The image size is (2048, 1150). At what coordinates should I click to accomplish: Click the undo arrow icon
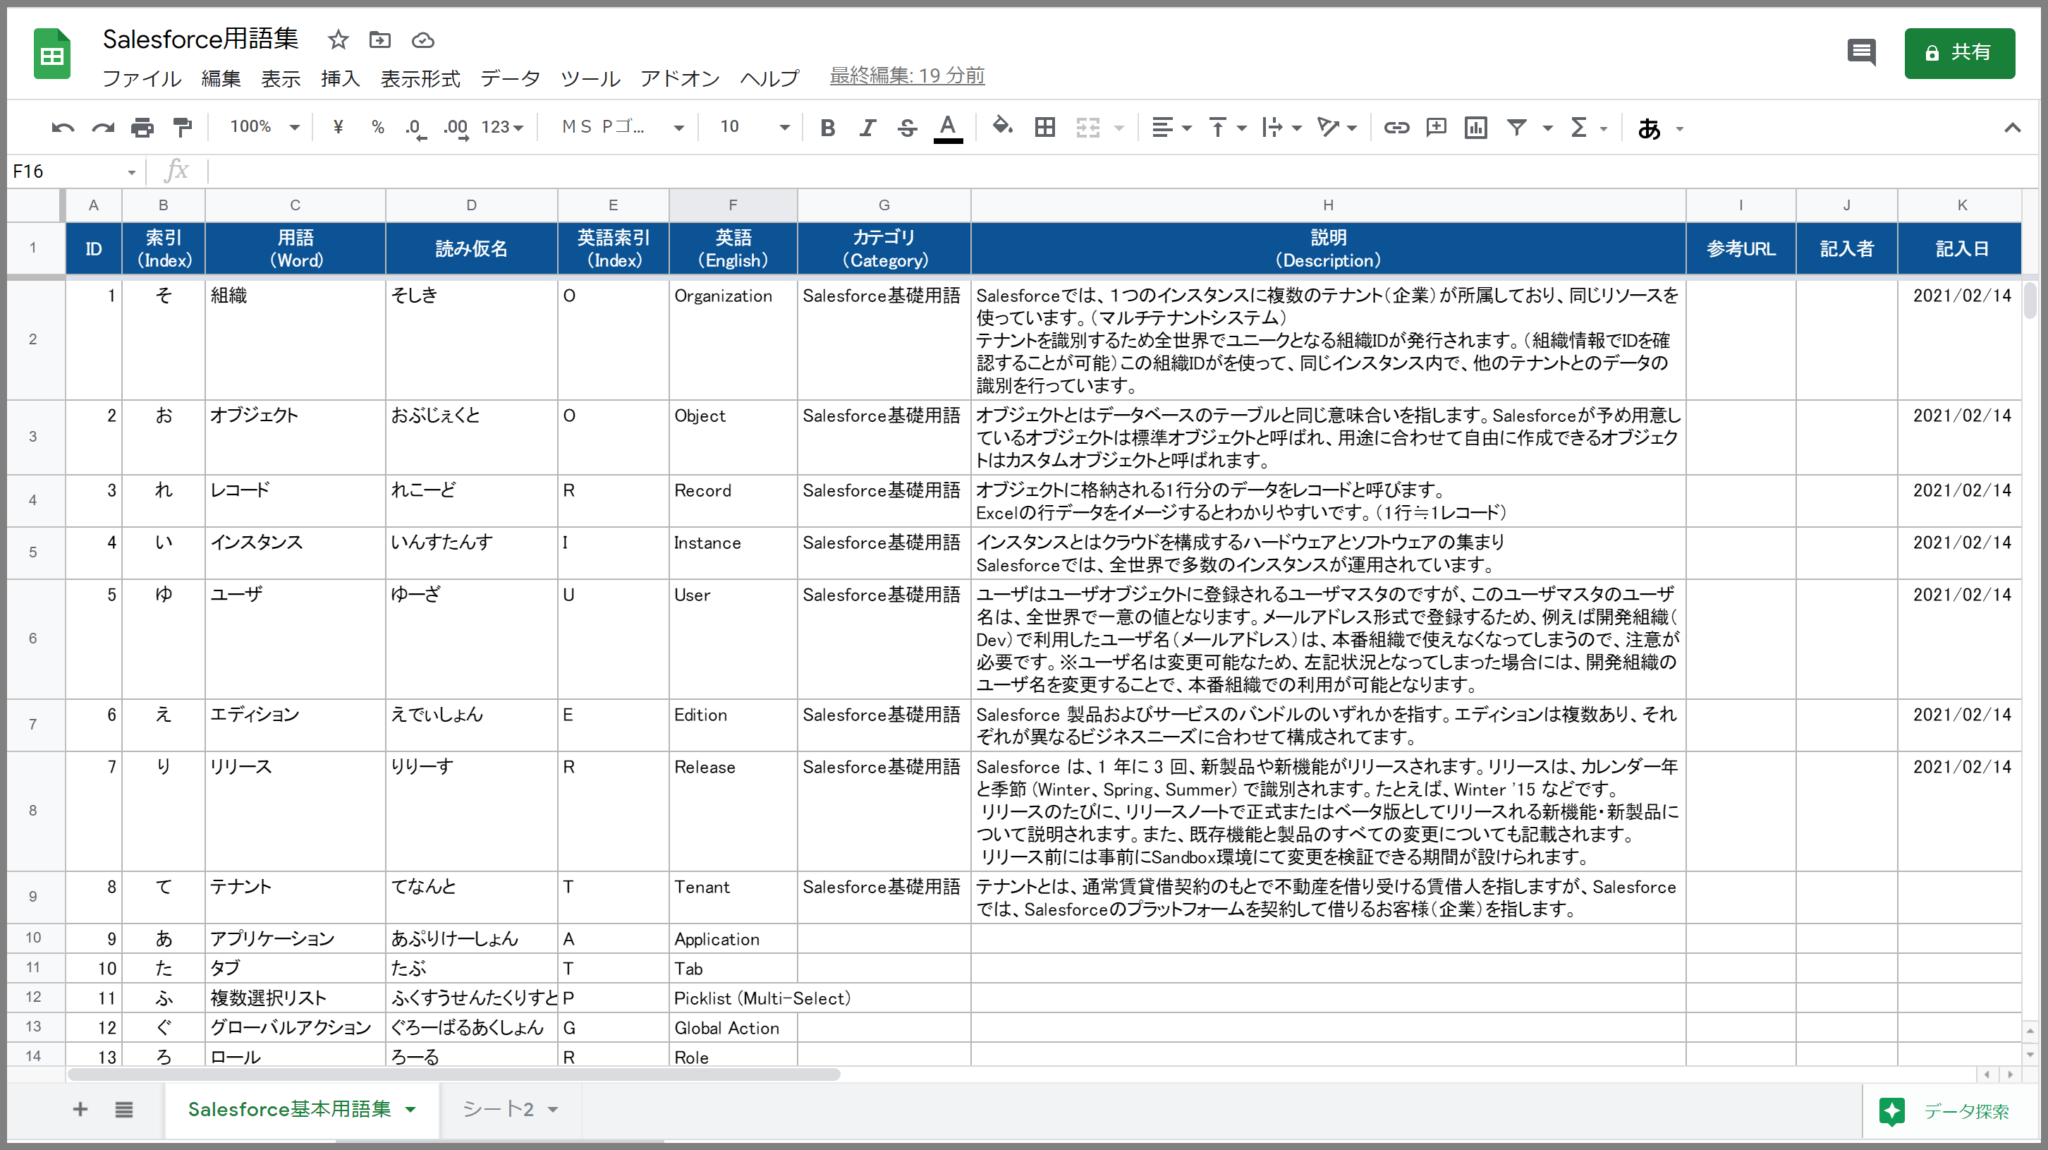63,128
